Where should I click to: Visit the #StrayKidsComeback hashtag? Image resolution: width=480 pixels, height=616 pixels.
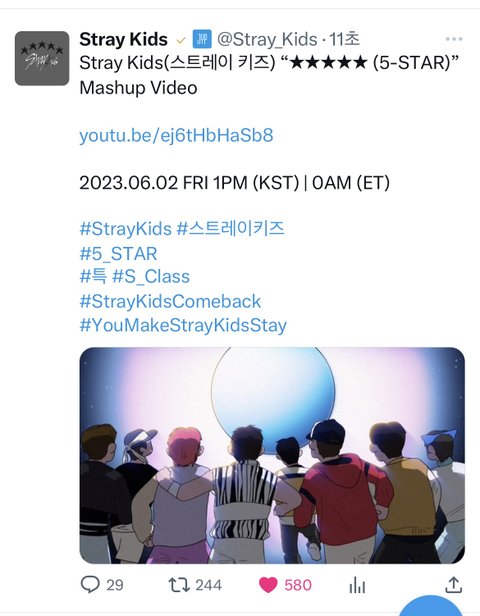pos(170,301)
